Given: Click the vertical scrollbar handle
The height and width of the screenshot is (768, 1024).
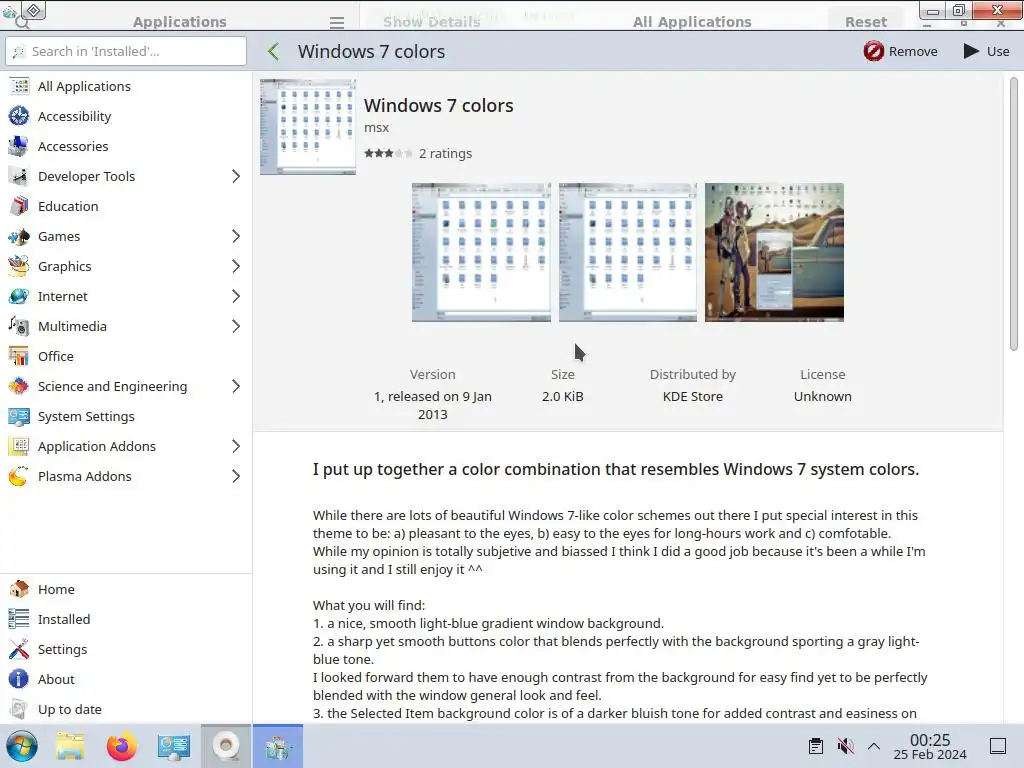Looking at the screenshot, I should (1014, 214).
